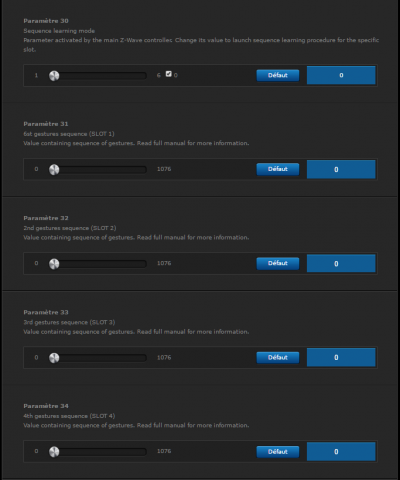Image resolution: width=400 pixels, height=480 pixels.
Task: Select the '3rd gestures sequence (SLOT 3)' text
Action: click(x=69, y=322)
